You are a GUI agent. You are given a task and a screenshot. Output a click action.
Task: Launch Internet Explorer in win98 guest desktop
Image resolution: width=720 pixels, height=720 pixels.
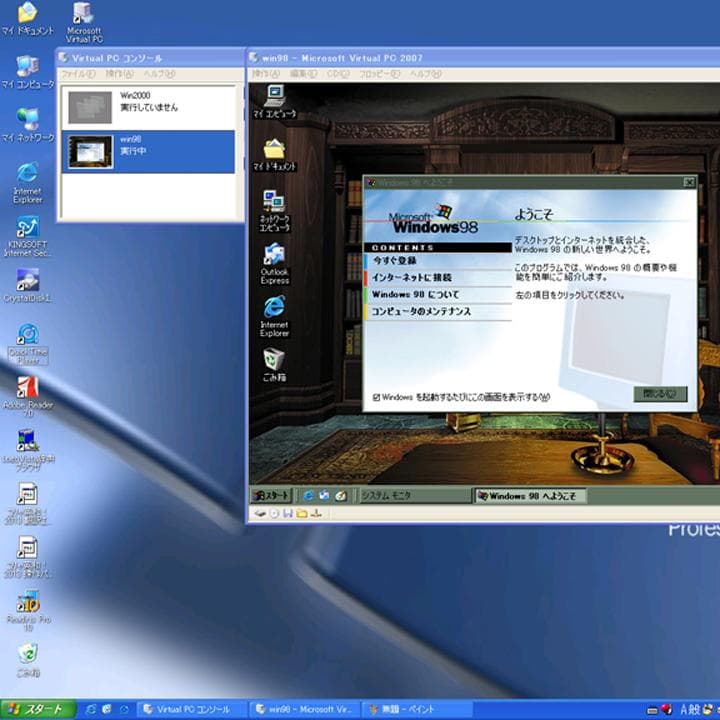tap(275, 317)
